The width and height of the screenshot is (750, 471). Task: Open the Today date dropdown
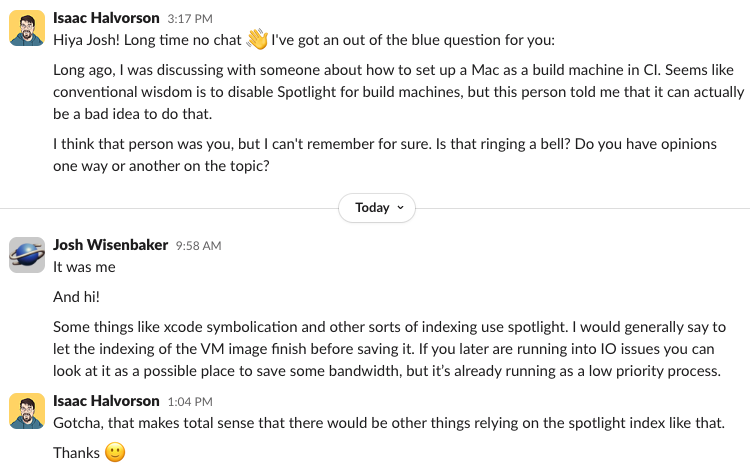coord(377,208)
